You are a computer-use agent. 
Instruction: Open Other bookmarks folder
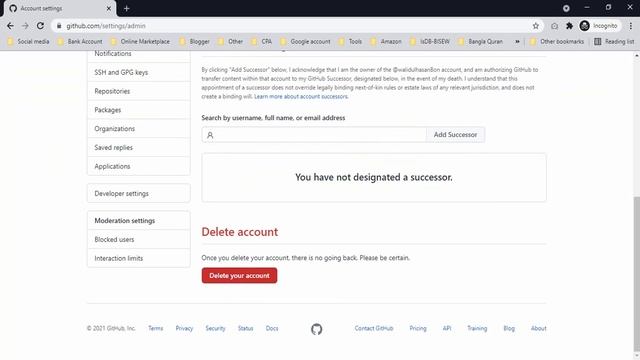[557, 42]
